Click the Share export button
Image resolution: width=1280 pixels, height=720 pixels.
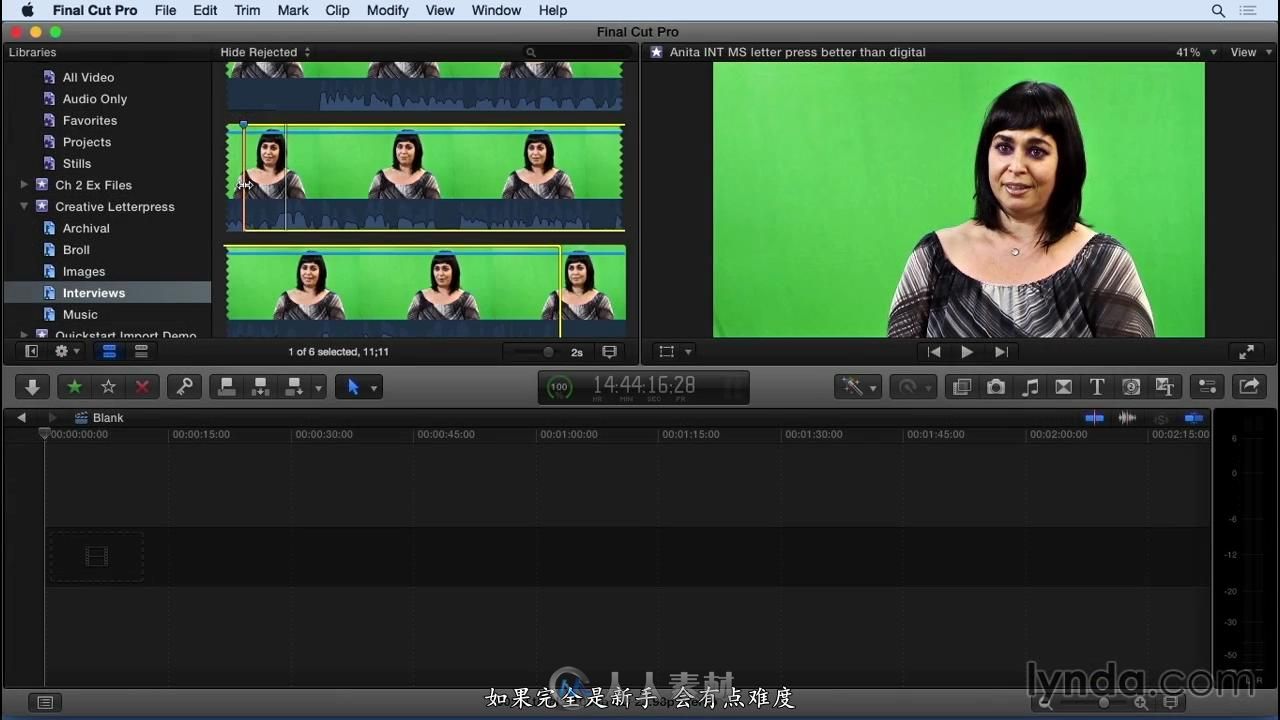(x=1249, y=387)
